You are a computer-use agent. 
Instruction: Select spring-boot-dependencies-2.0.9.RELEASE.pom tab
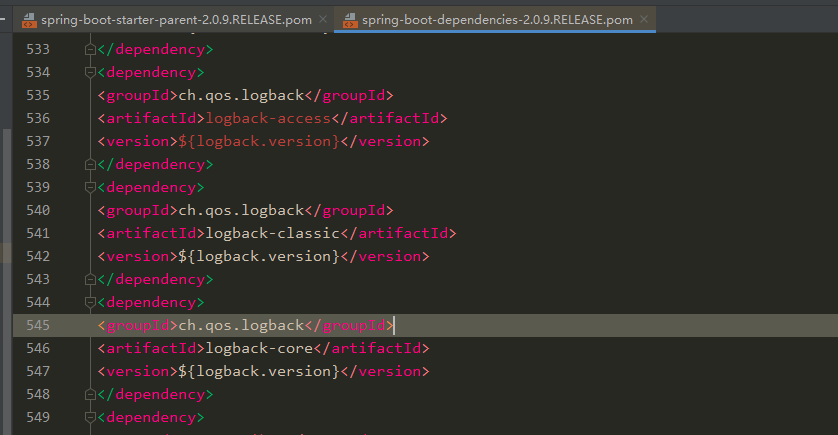[x=497, y=20]
